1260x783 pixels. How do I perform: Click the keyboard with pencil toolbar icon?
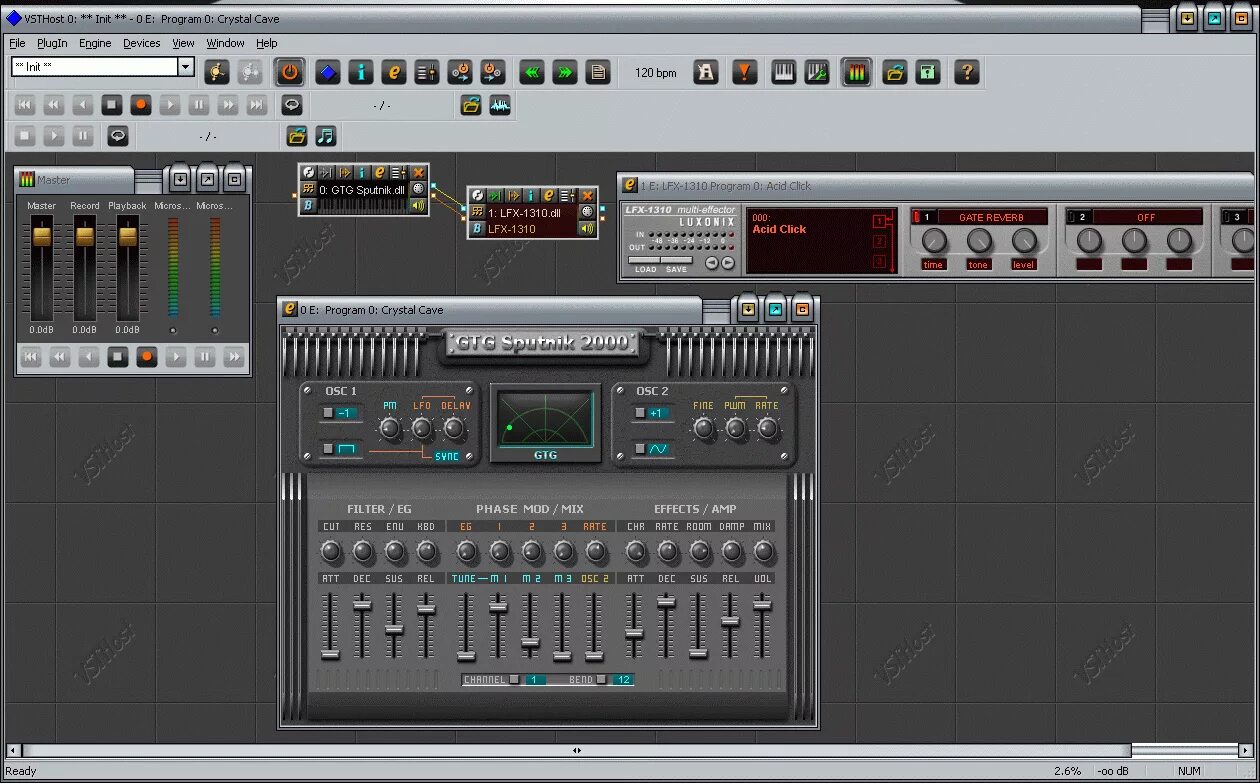817,72
